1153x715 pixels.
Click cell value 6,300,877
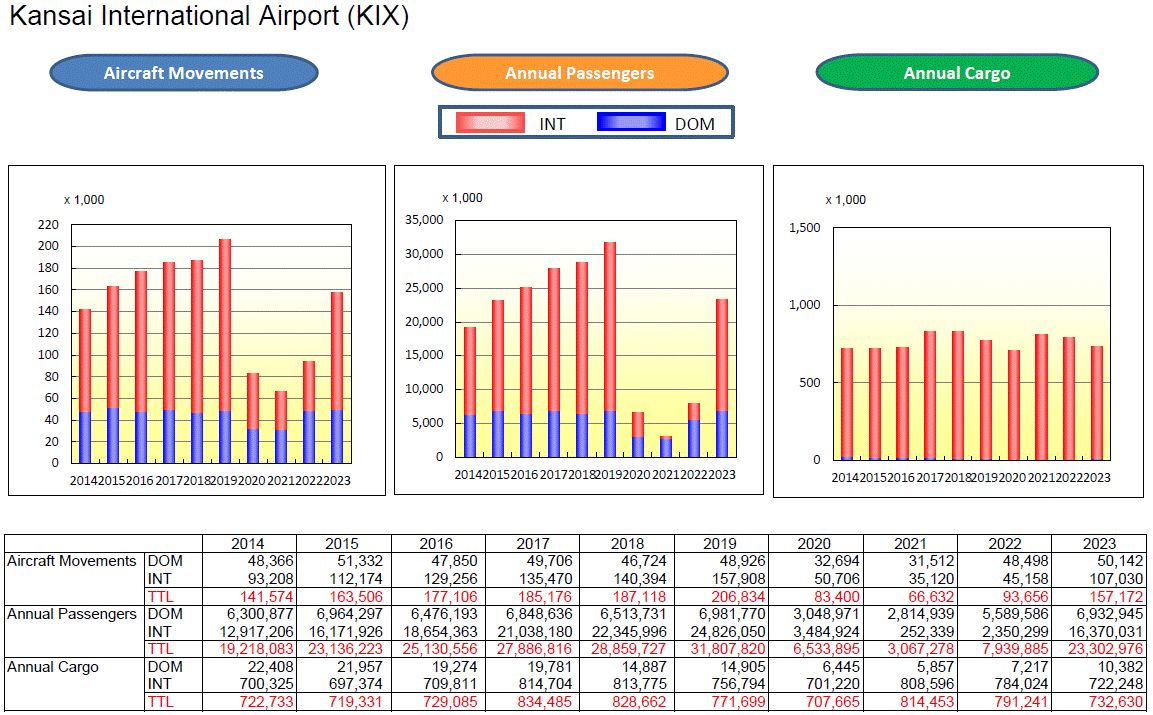pos(260,614)
